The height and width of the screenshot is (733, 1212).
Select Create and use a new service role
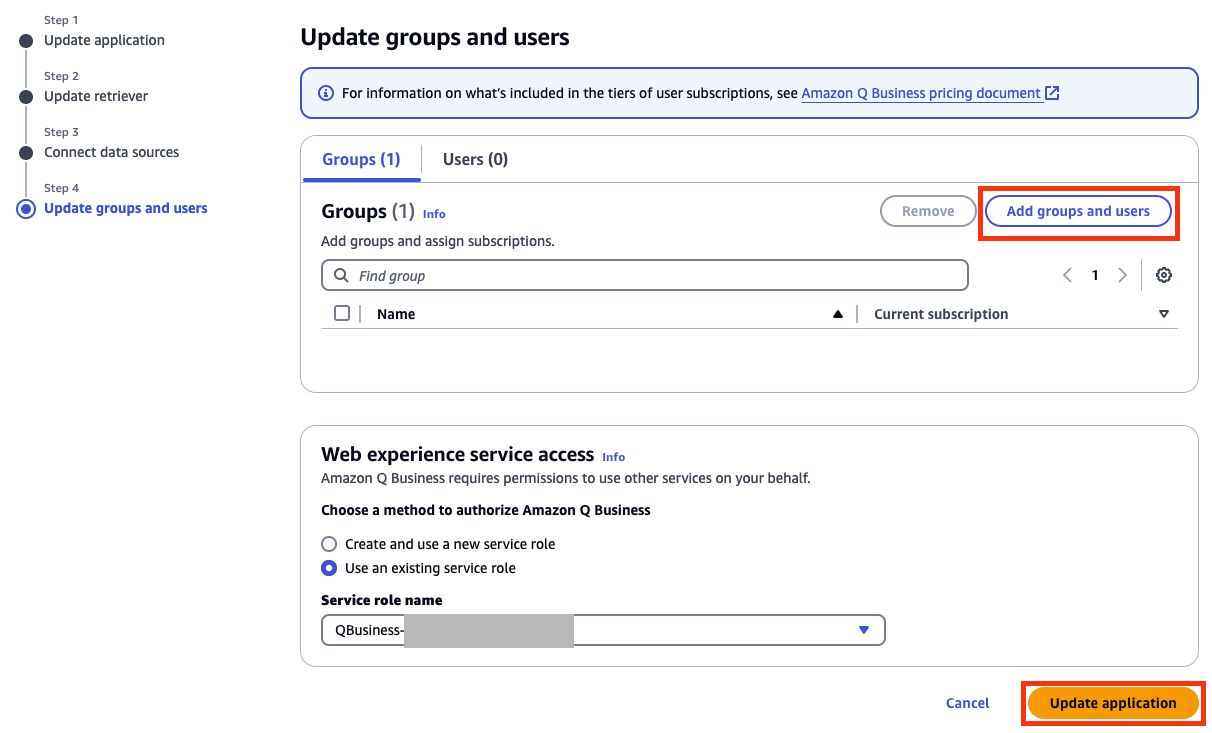point(329,544)
